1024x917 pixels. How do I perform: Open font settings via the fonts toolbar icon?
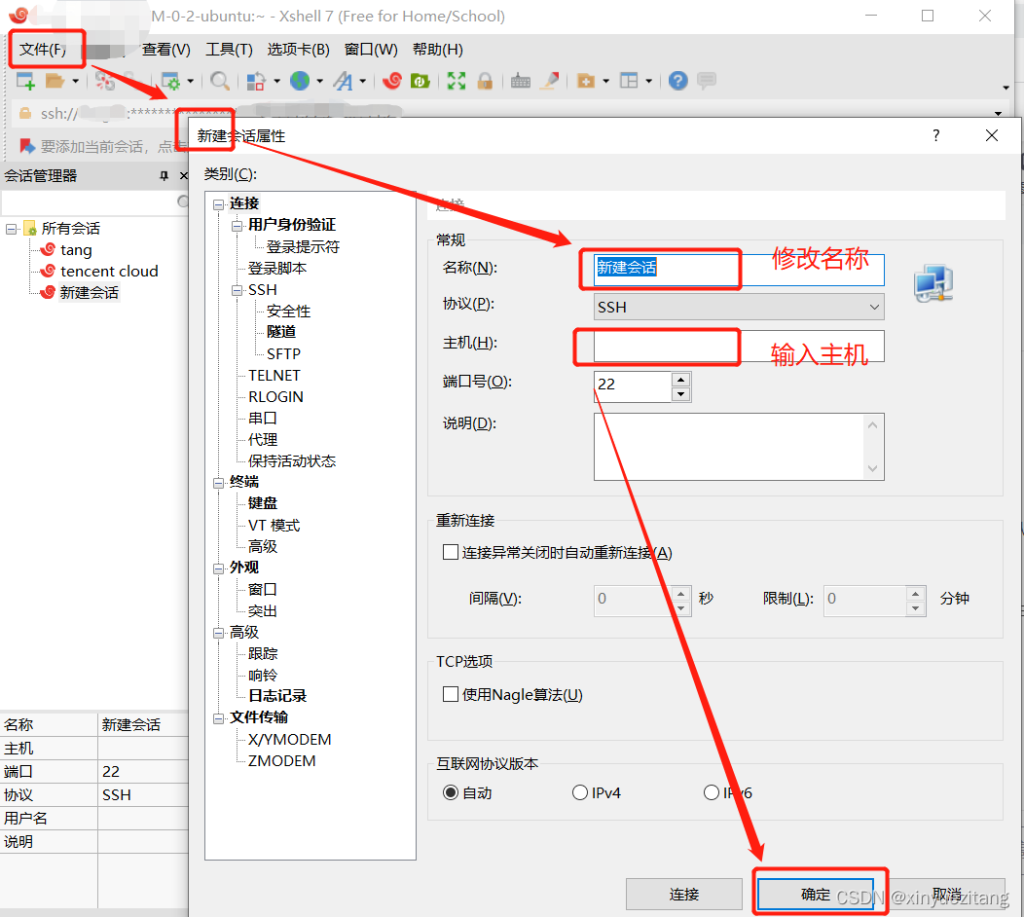344,81
